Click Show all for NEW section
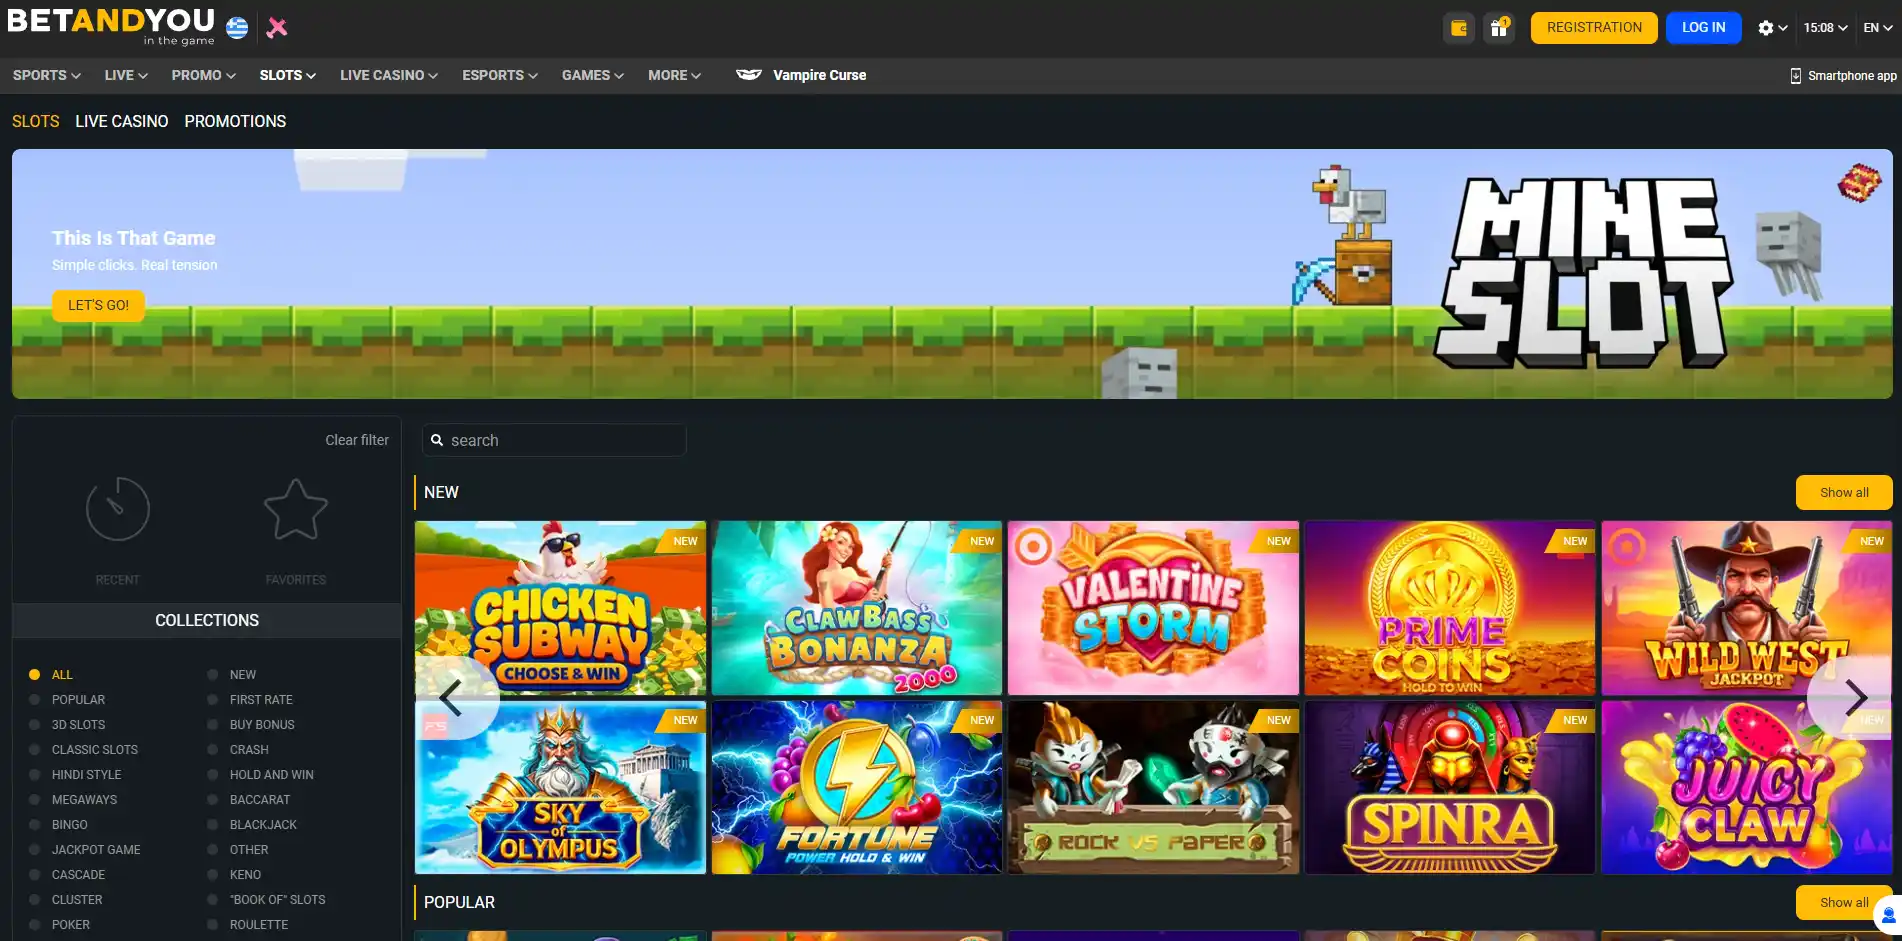 (x=1844, y=492)
